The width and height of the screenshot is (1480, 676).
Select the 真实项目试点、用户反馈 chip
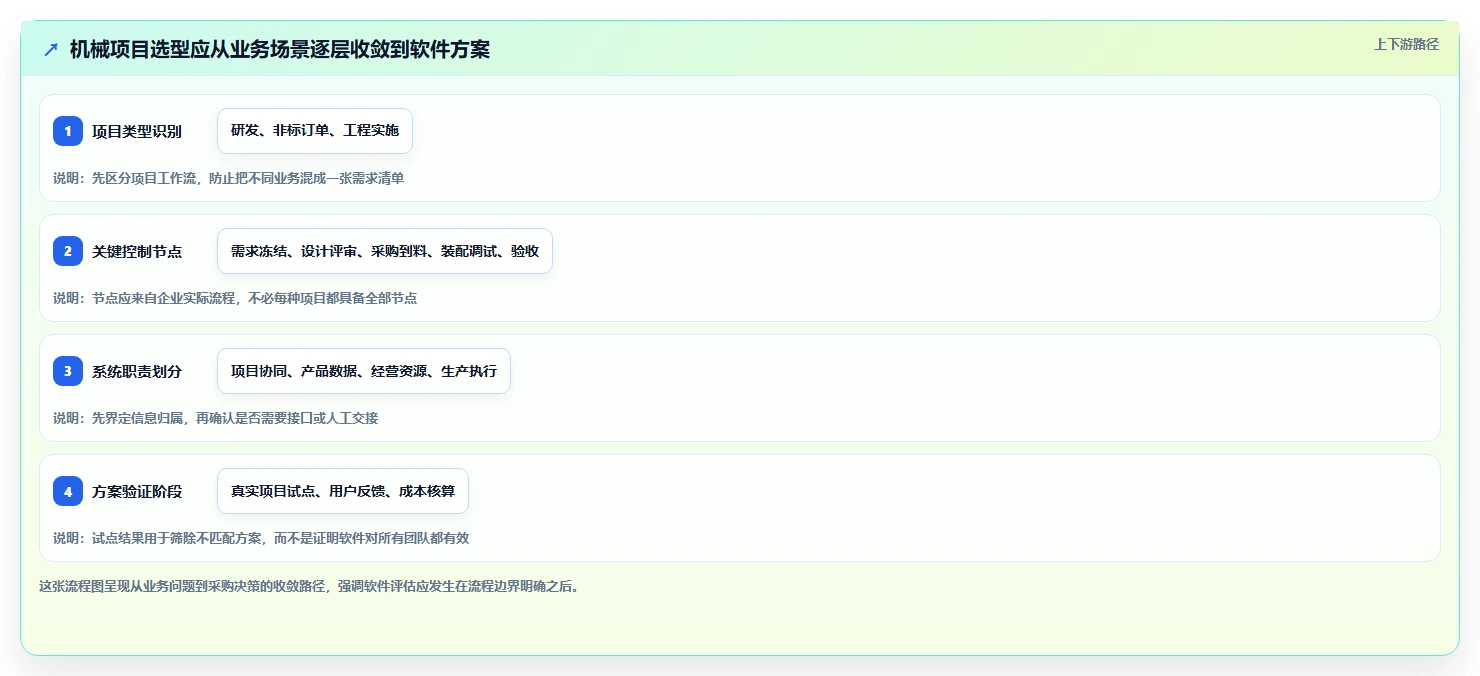343,491
